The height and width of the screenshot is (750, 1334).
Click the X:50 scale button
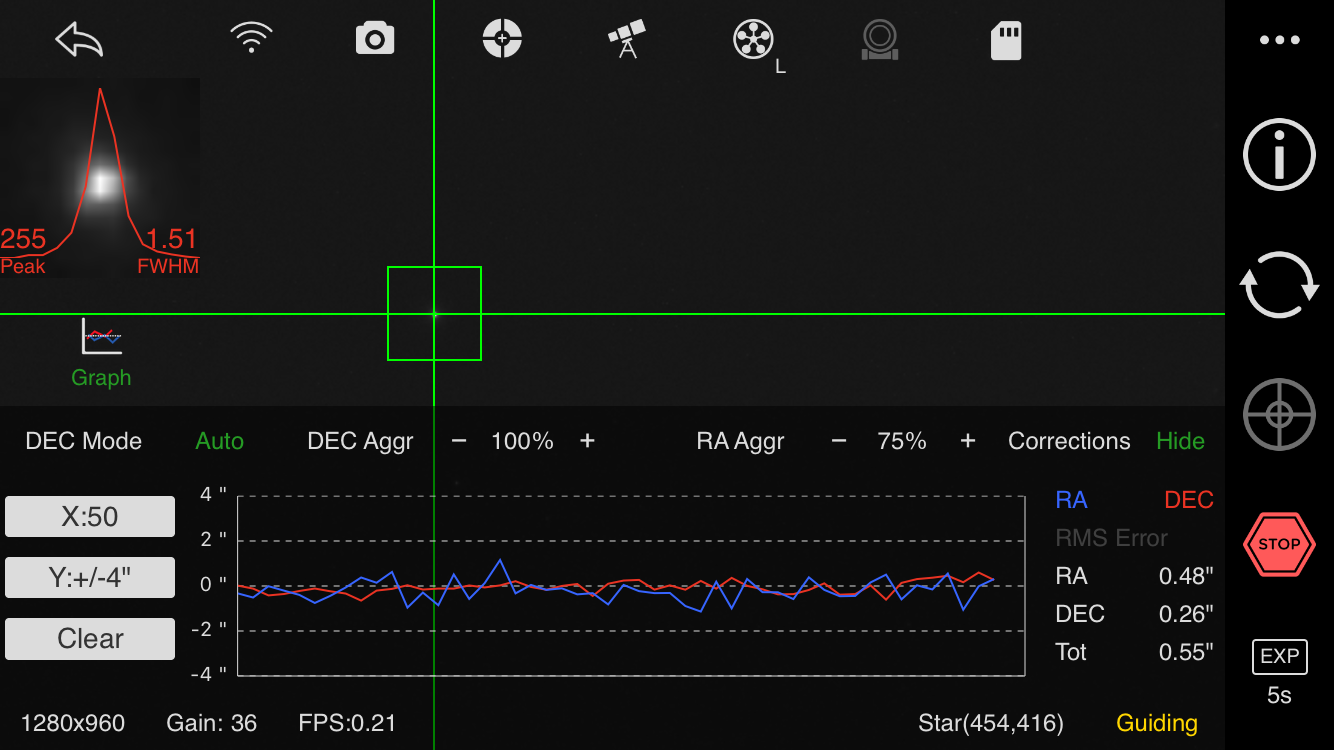[90, 517]
